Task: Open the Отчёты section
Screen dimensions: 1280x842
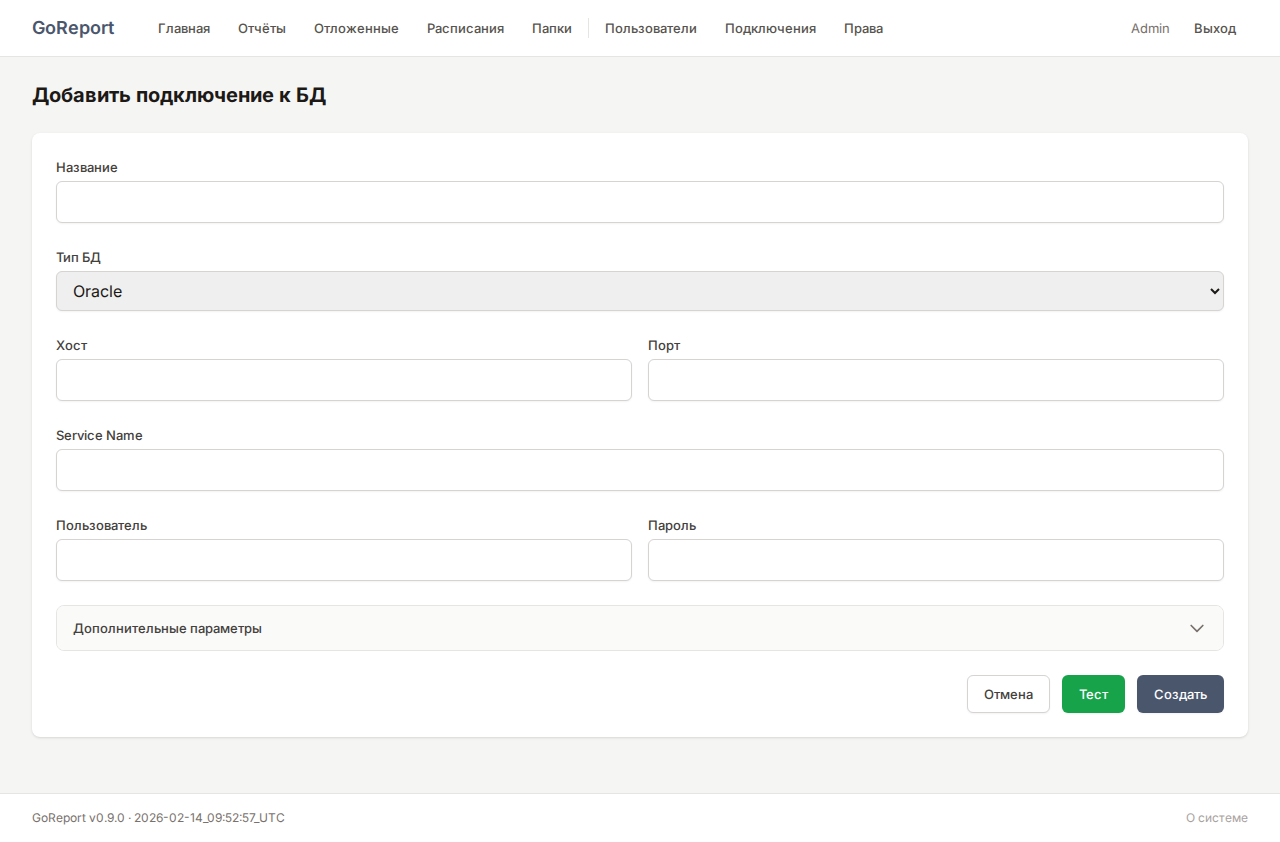Action: point(262,28)
